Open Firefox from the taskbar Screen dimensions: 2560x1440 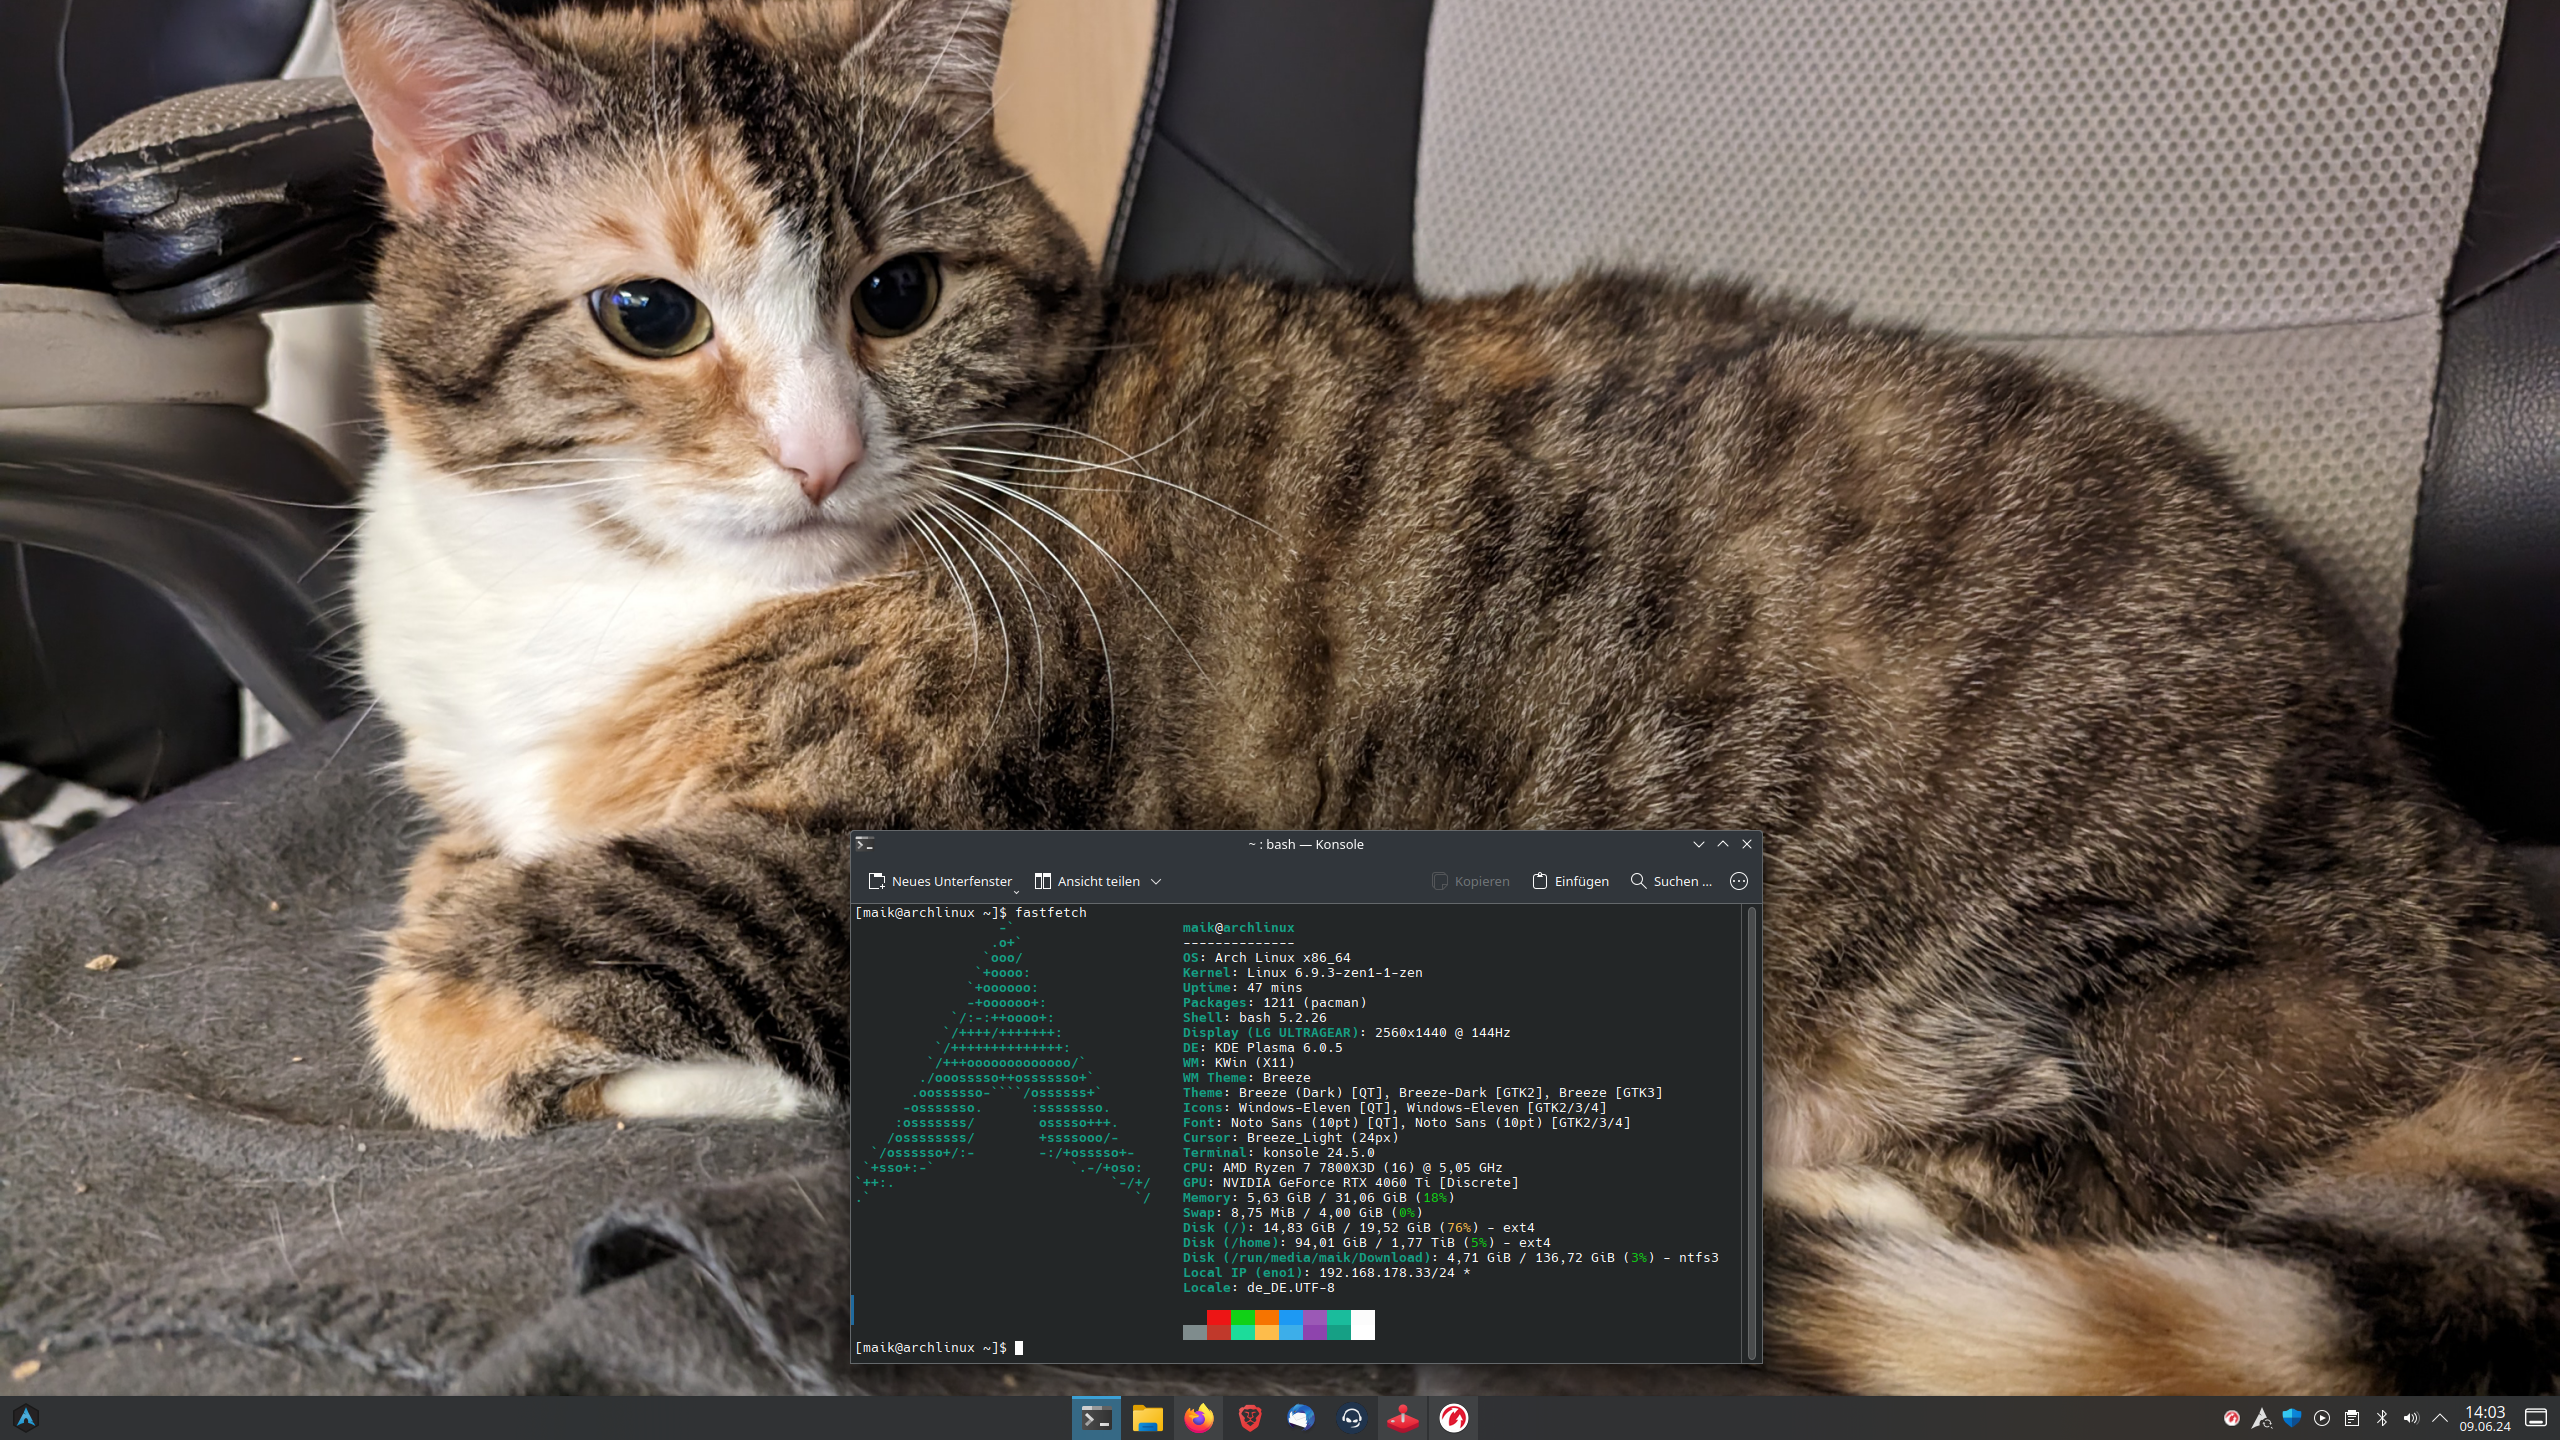1198,1418
